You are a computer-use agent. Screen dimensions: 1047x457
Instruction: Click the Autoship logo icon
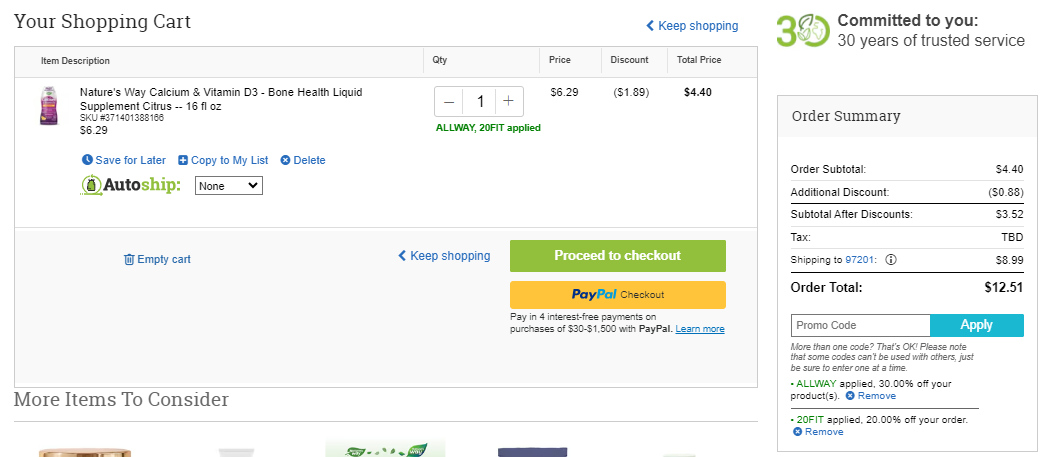(91, 185)
